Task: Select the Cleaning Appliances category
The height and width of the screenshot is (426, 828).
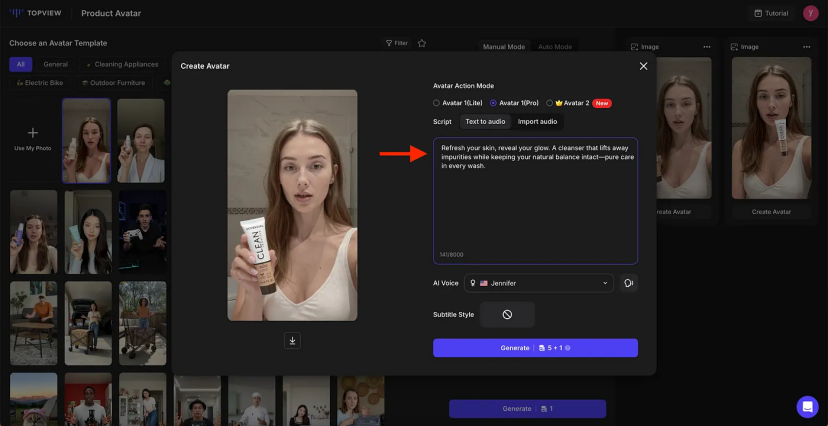Action: coord(122,64)
